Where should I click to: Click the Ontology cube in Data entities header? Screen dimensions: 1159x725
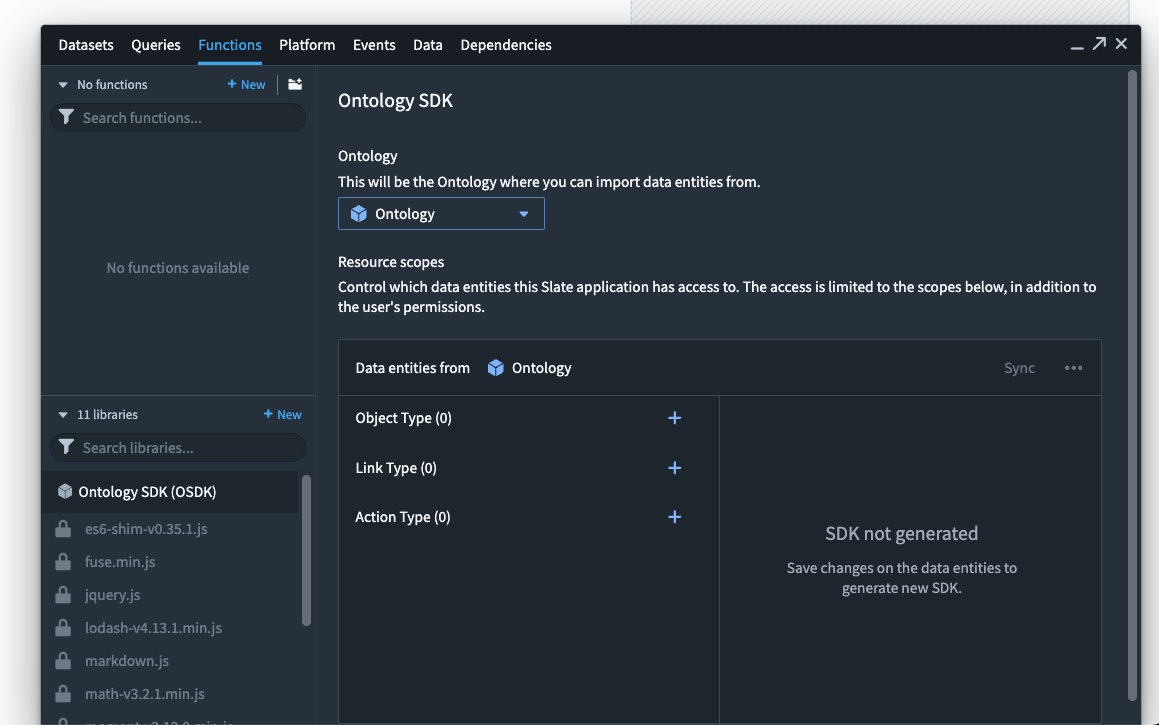496,368
